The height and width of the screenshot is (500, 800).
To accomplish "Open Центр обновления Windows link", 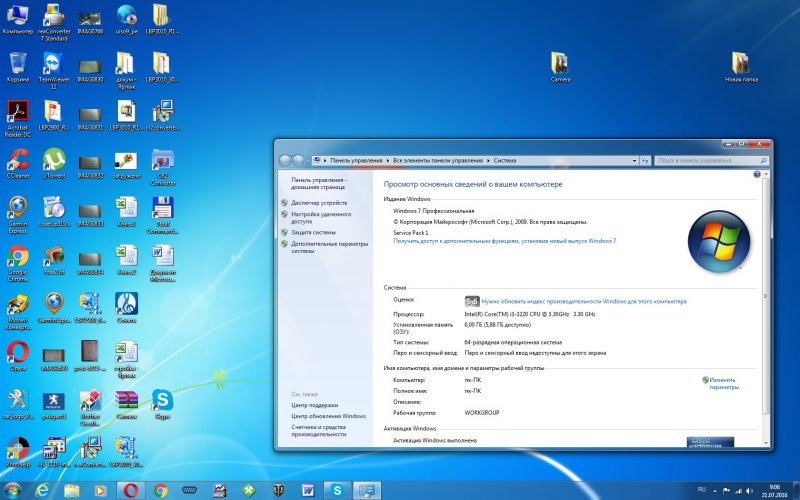I will [x=328, y=415].
